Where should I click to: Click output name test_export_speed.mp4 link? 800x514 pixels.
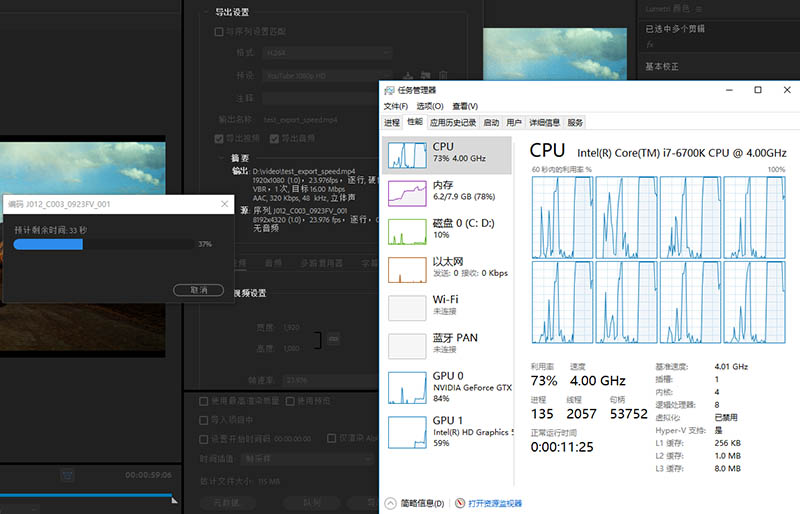(x=301, y=120)
